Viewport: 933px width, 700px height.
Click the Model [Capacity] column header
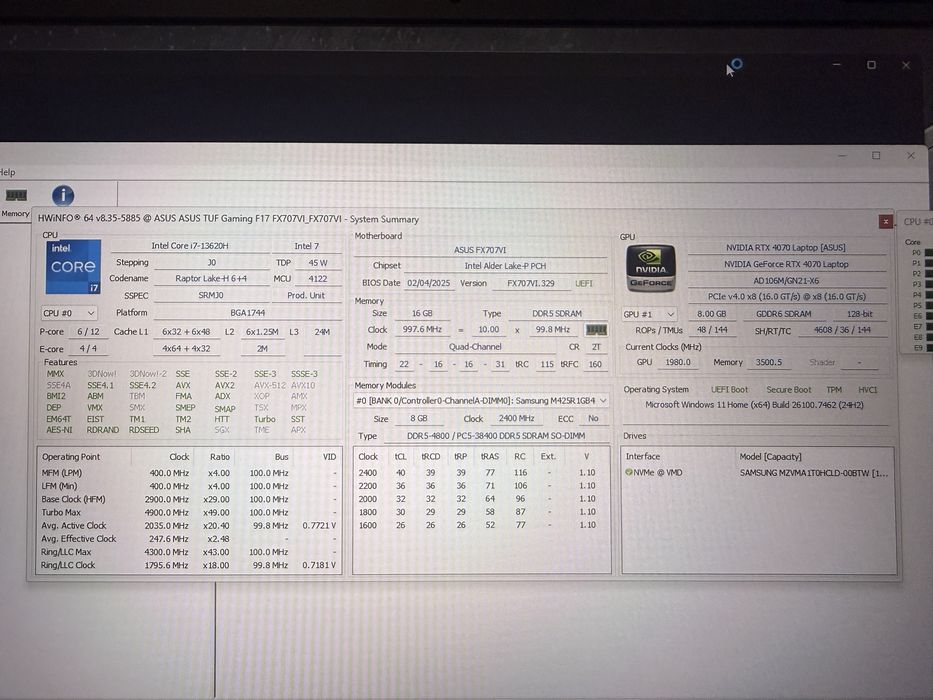(x=770, y=457)
